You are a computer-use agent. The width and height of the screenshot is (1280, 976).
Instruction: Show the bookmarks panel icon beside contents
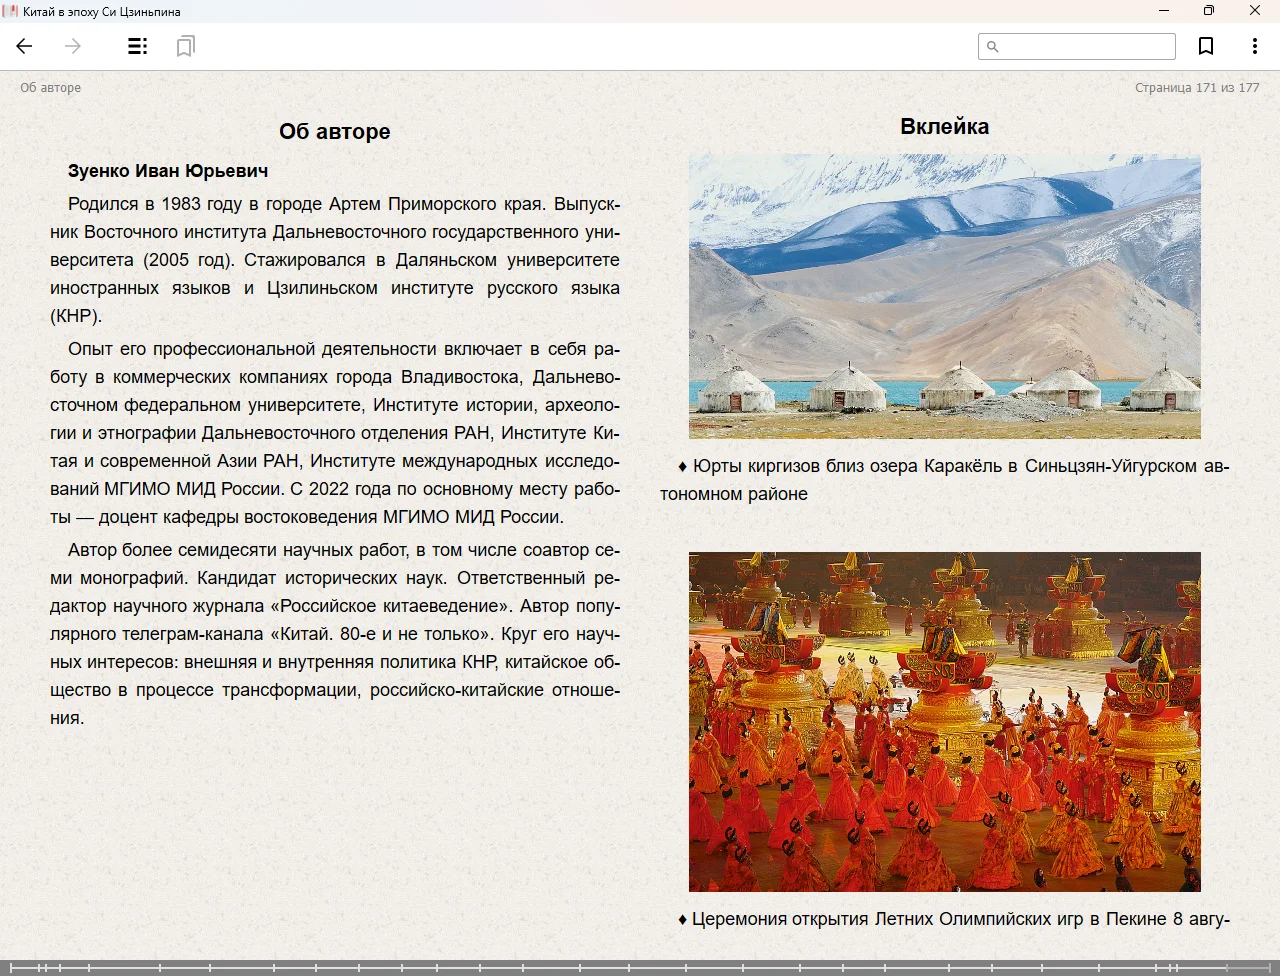coord(185,46)
